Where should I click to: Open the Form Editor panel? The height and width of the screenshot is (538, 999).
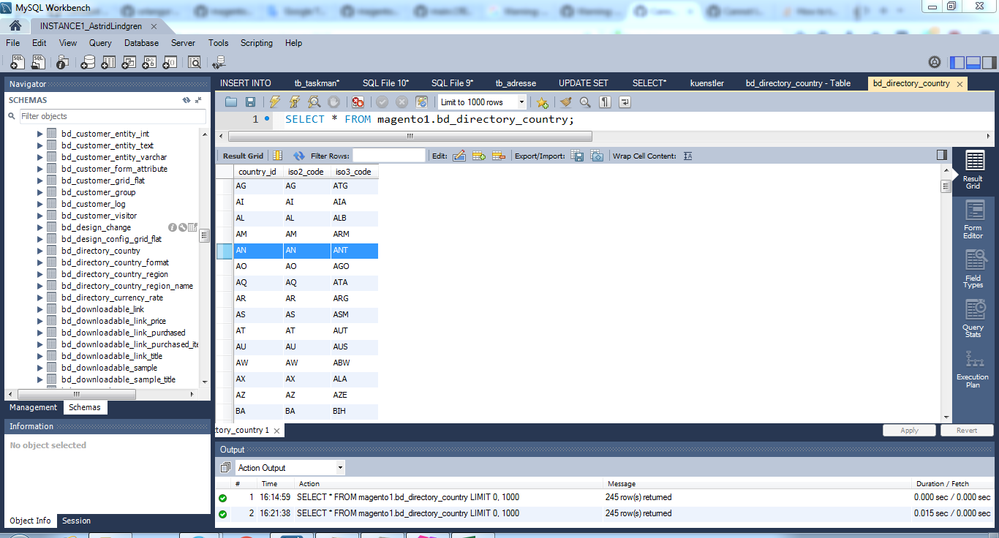(x=973, y=220)
